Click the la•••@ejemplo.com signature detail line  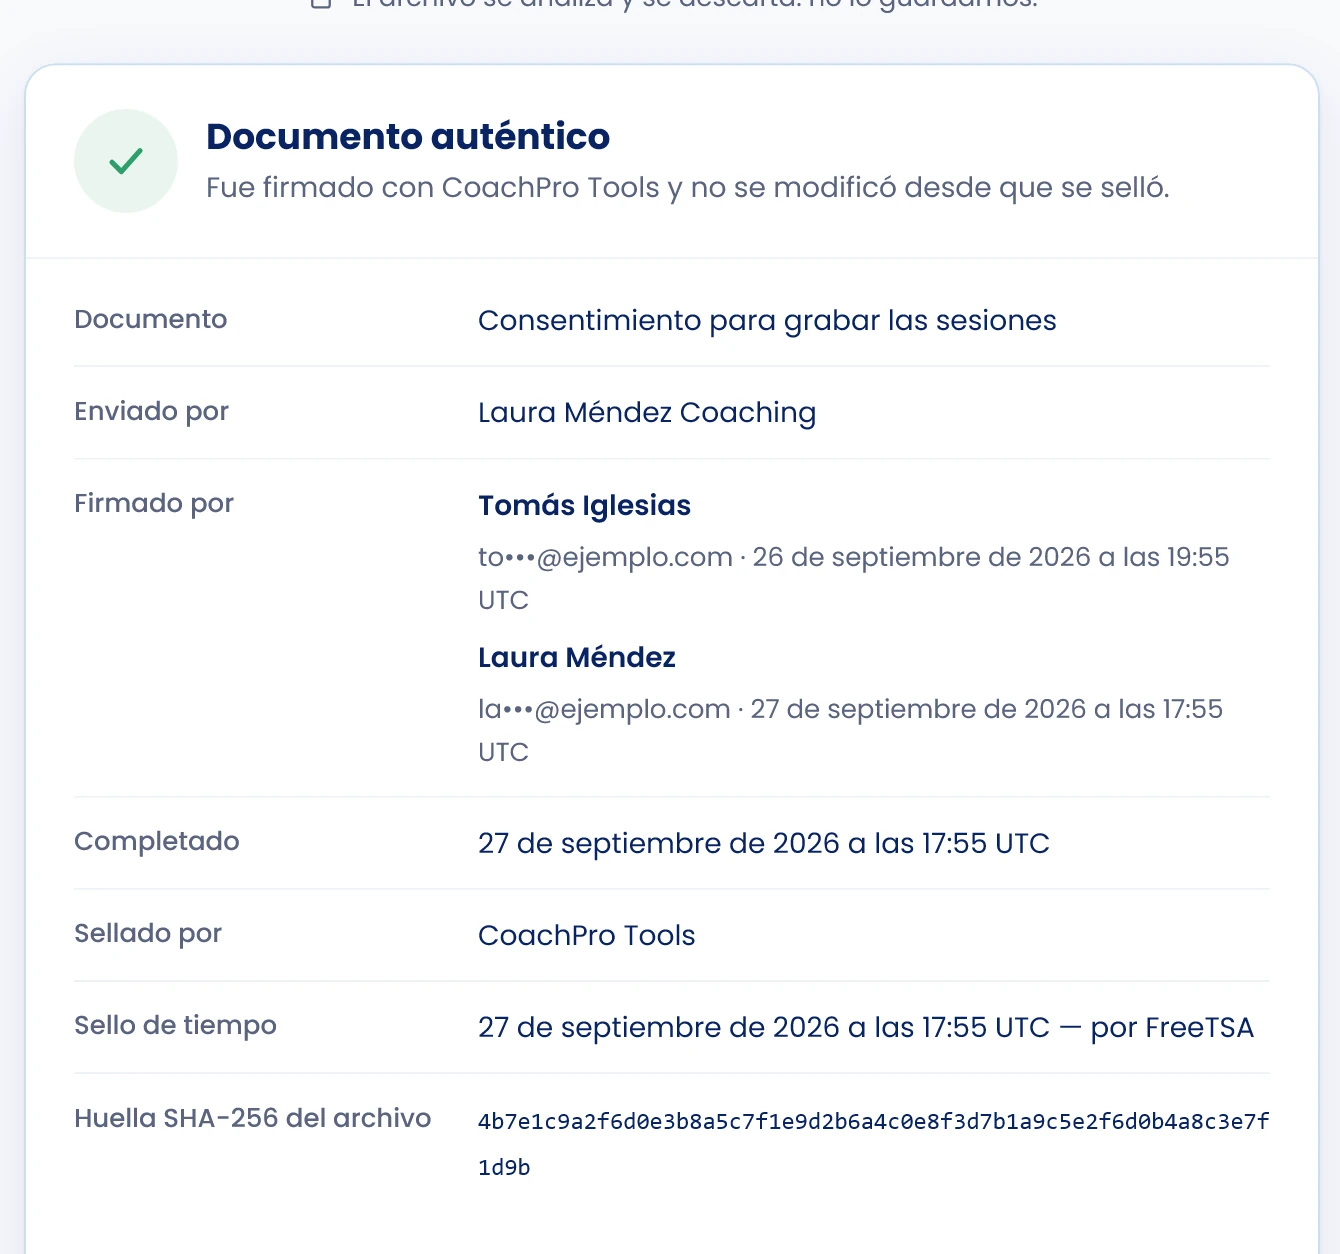pos(851,730)
